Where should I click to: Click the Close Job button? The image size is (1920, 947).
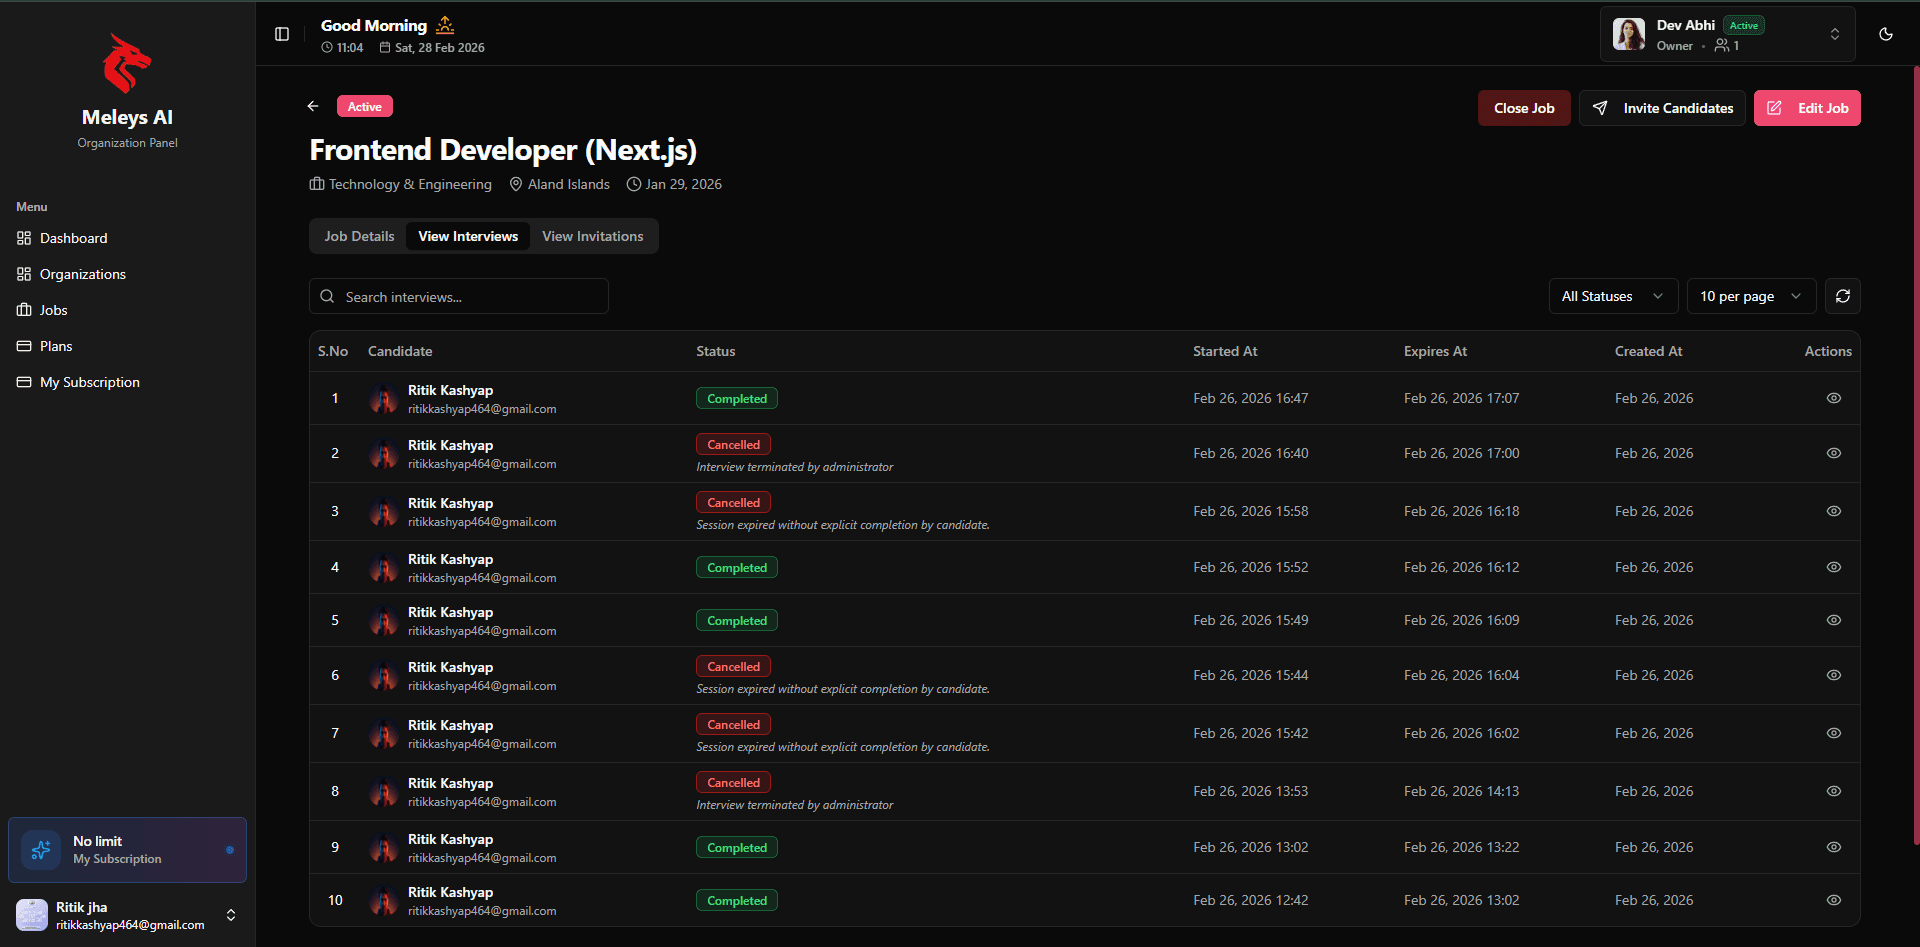(x=1523, y=108)
